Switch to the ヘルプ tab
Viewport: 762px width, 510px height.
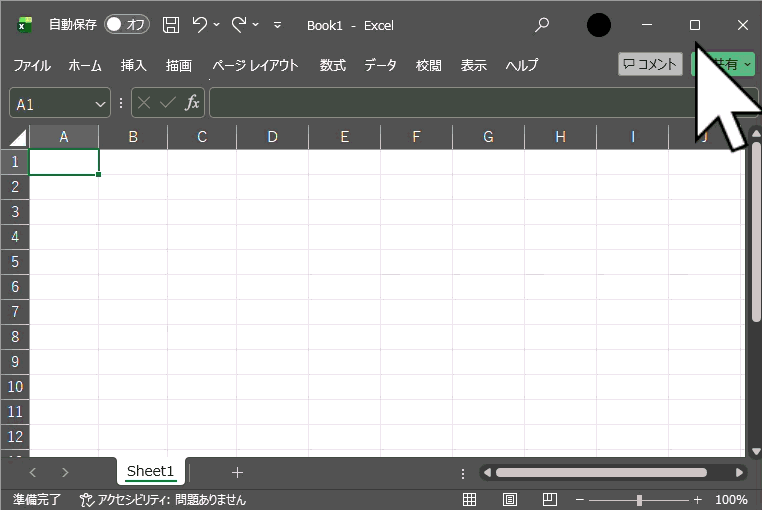click(522, 65)
